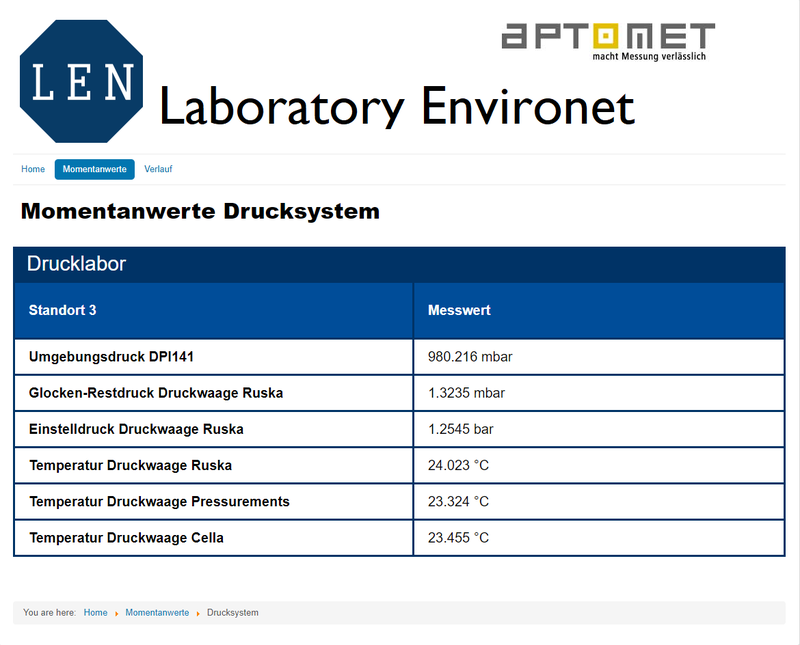Click the Drucksystem breadcrumb text
Viewport: 800px width, 645px height.
[x=232, y=613]
